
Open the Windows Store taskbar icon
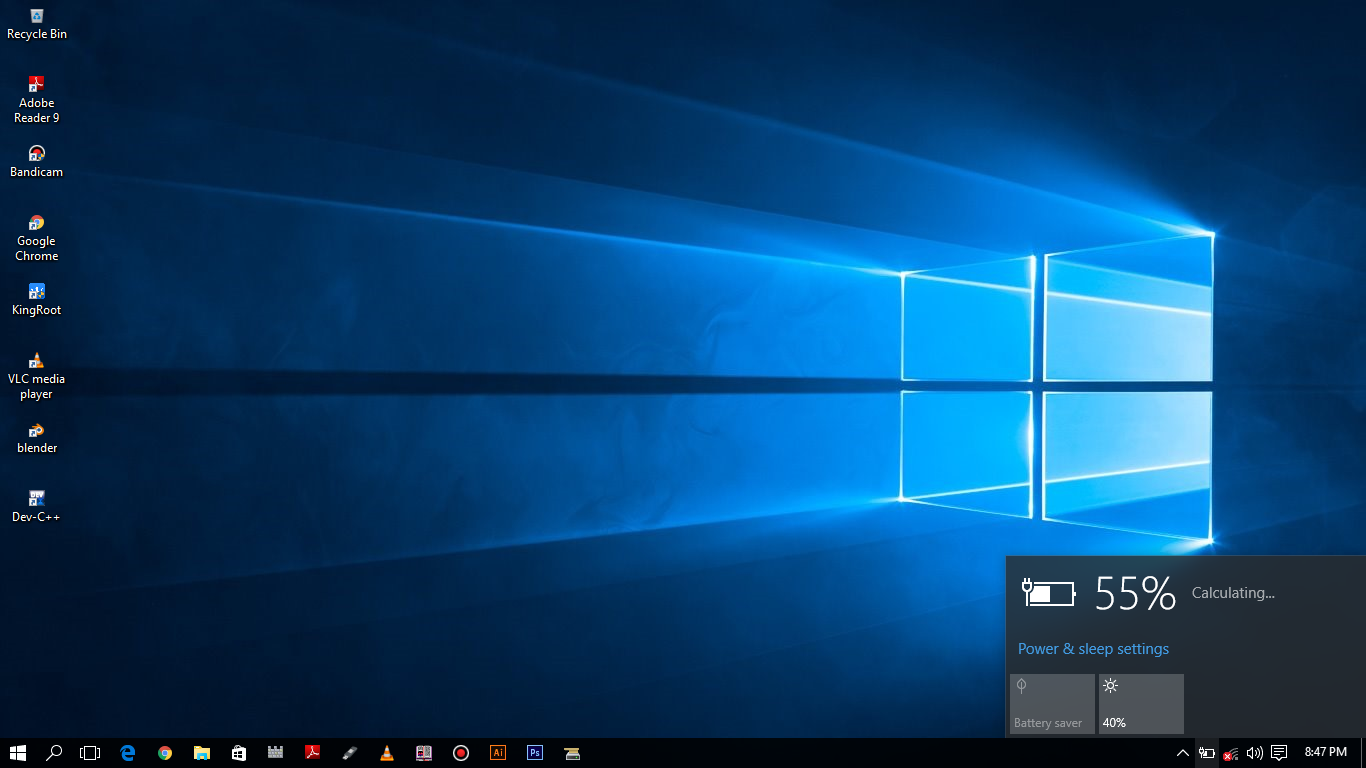(x=239, y=753)
